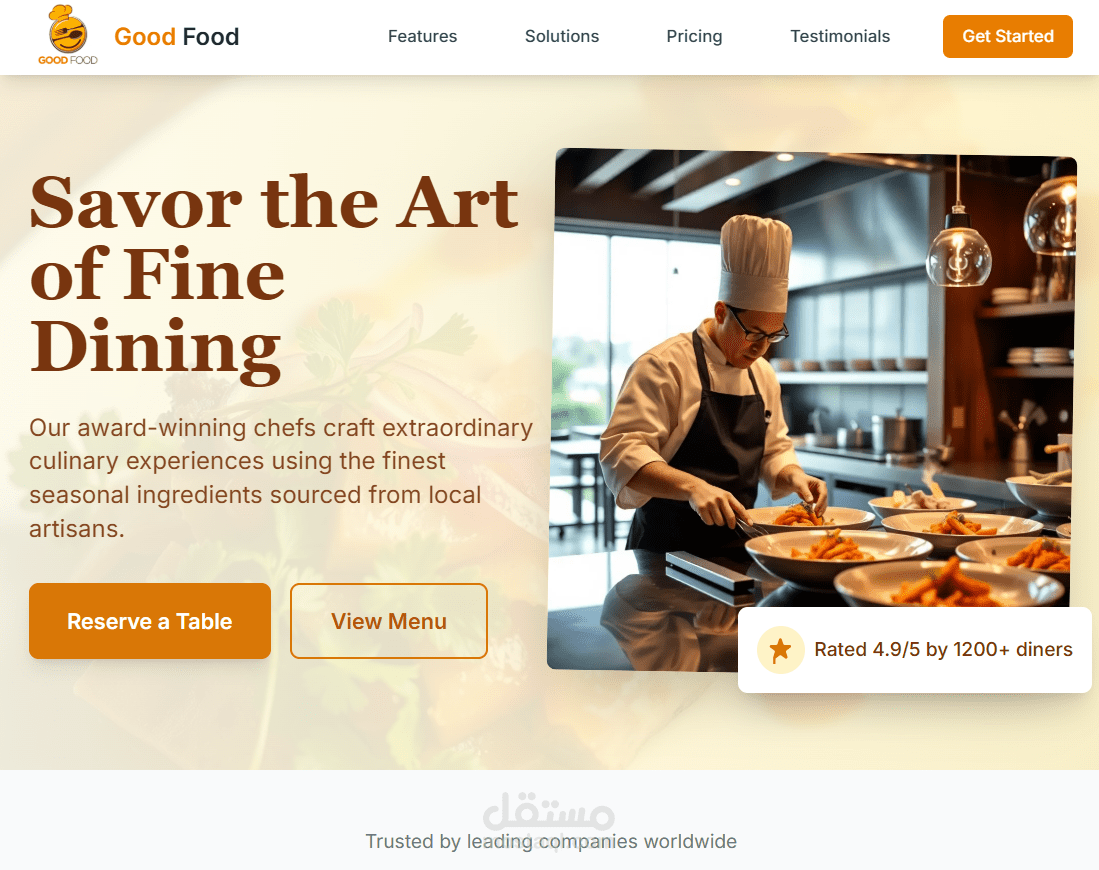Click the orange star rating icon
This screenshot has width=1099, height=870.
[x=780, y=650]
